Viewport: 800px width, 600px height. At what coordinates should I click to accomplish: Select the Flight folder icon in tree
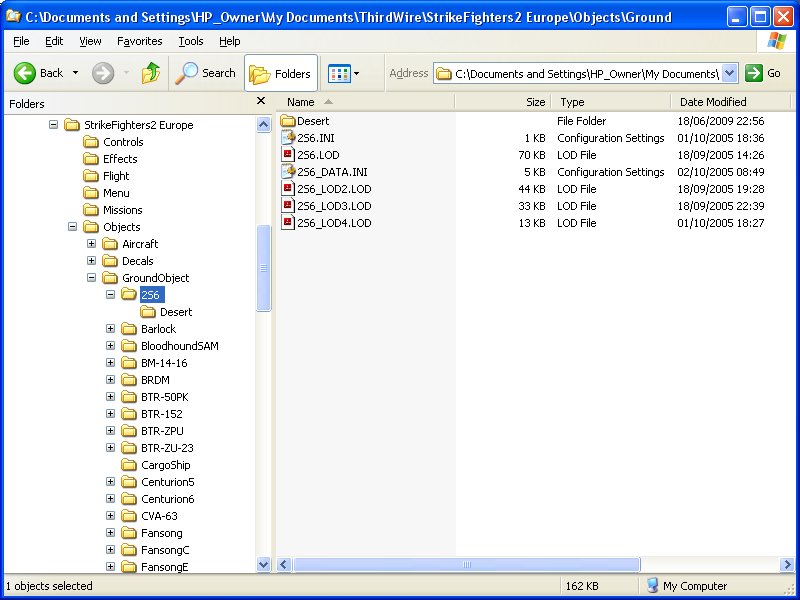[x=91, y=176]
